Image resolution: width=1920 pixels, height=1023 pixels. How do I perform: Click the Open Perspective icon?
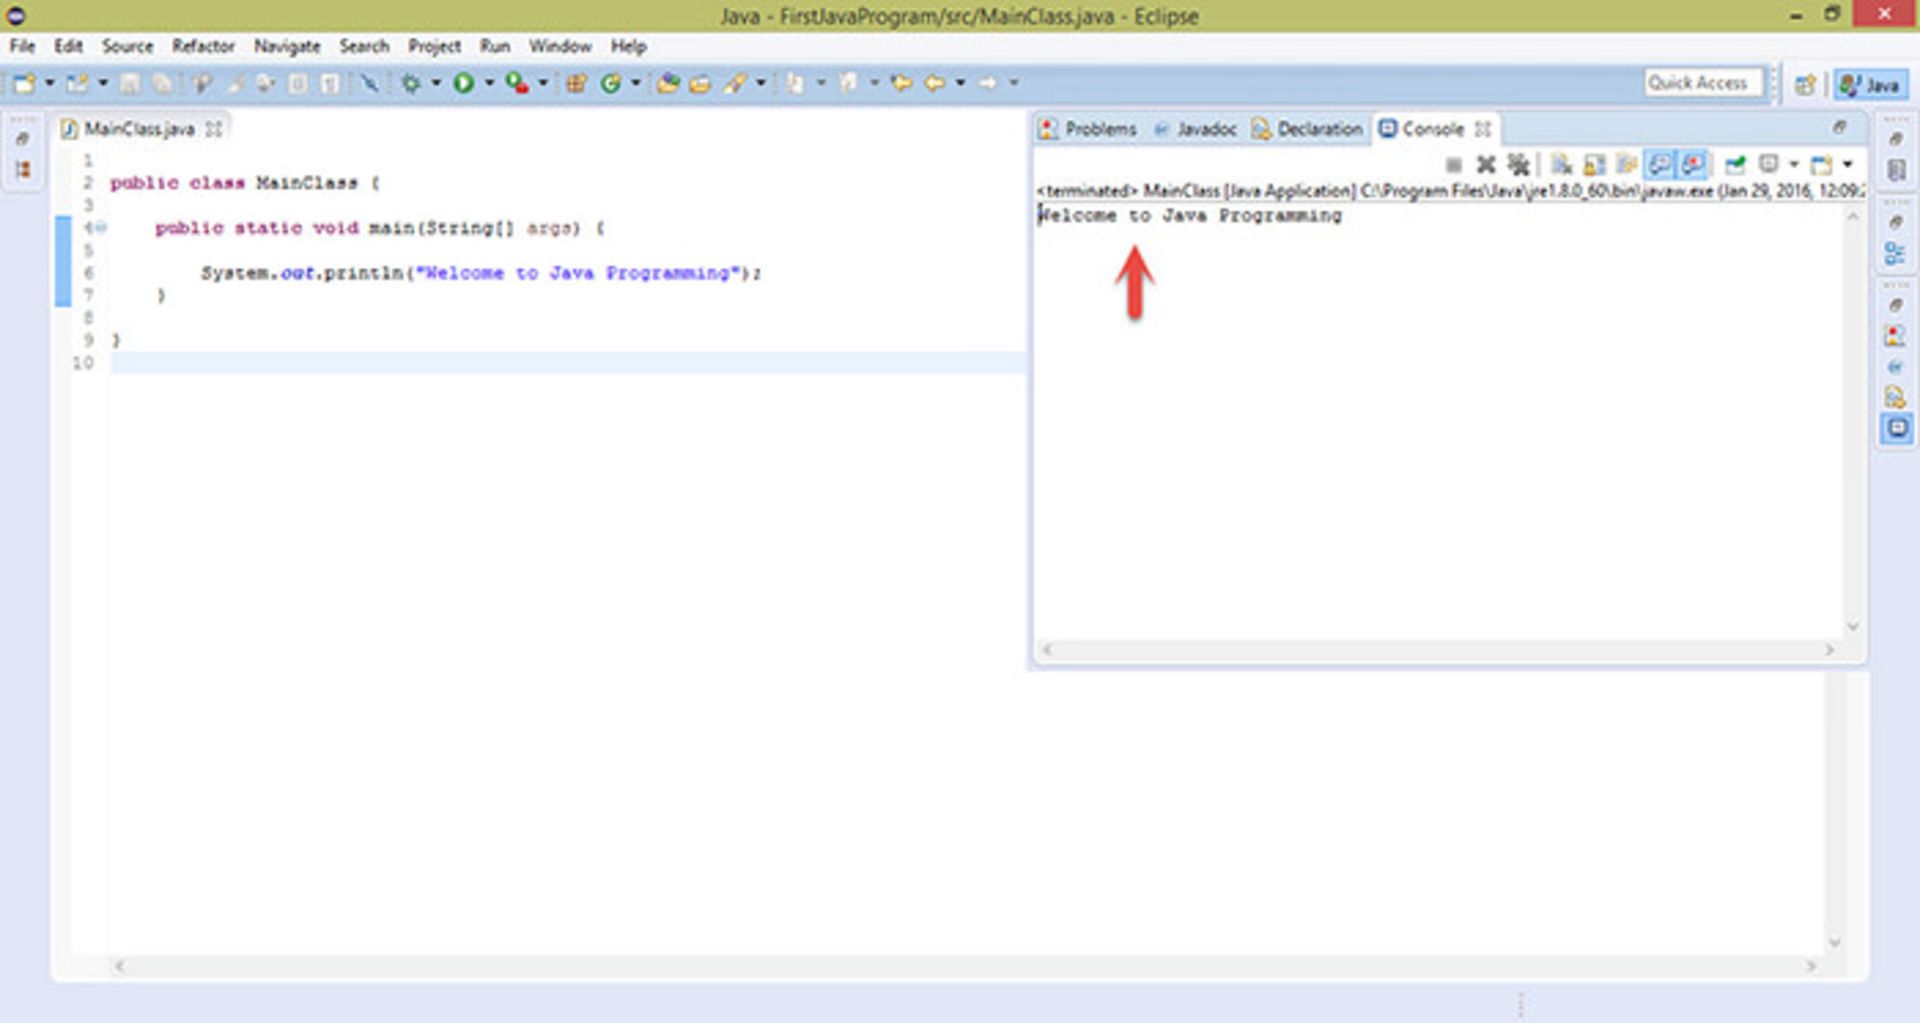tap(1805, 84)
